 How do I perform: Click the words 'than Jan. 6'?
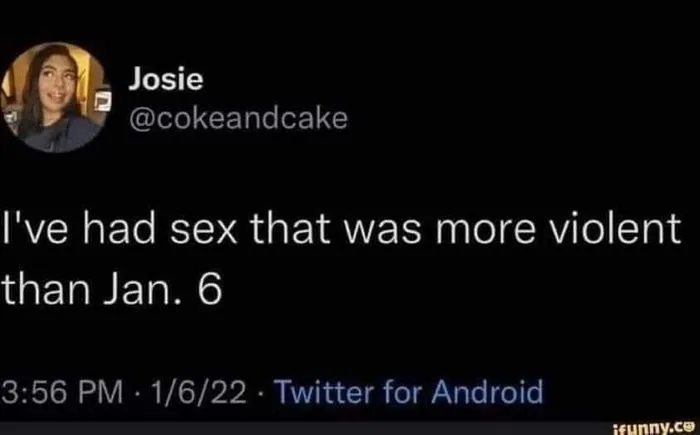coord(117,289)
